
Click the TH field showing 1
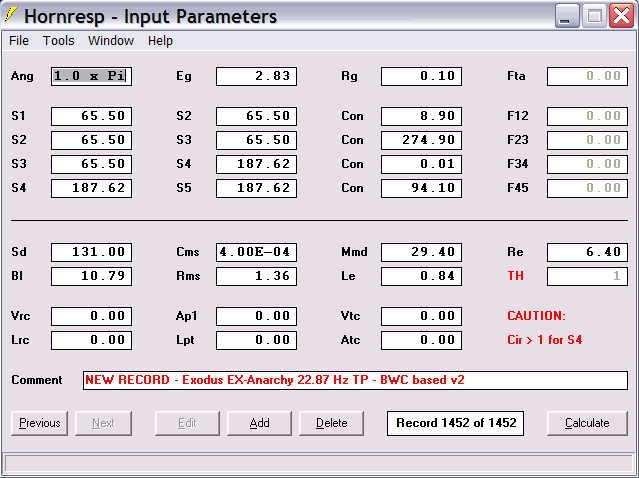[x=587, y=276]
